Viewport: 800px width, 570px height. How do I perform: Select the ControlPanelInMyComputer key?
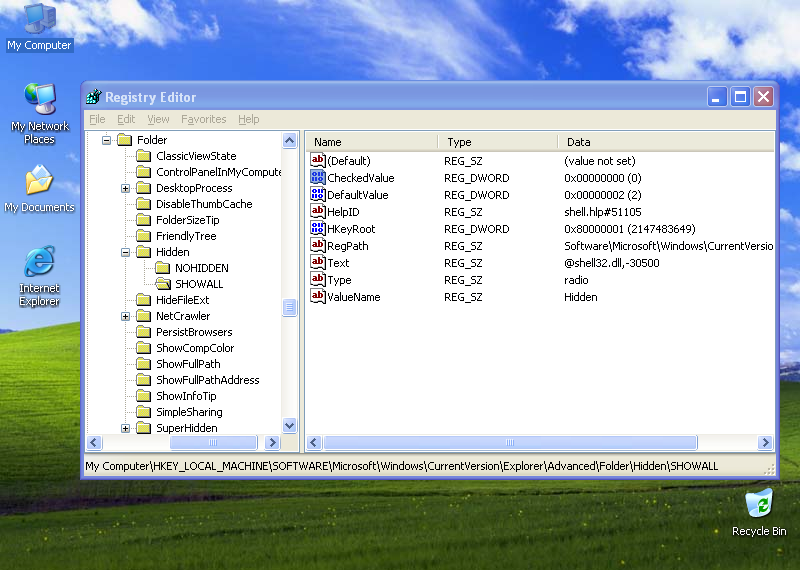click(x=218, y=172)
